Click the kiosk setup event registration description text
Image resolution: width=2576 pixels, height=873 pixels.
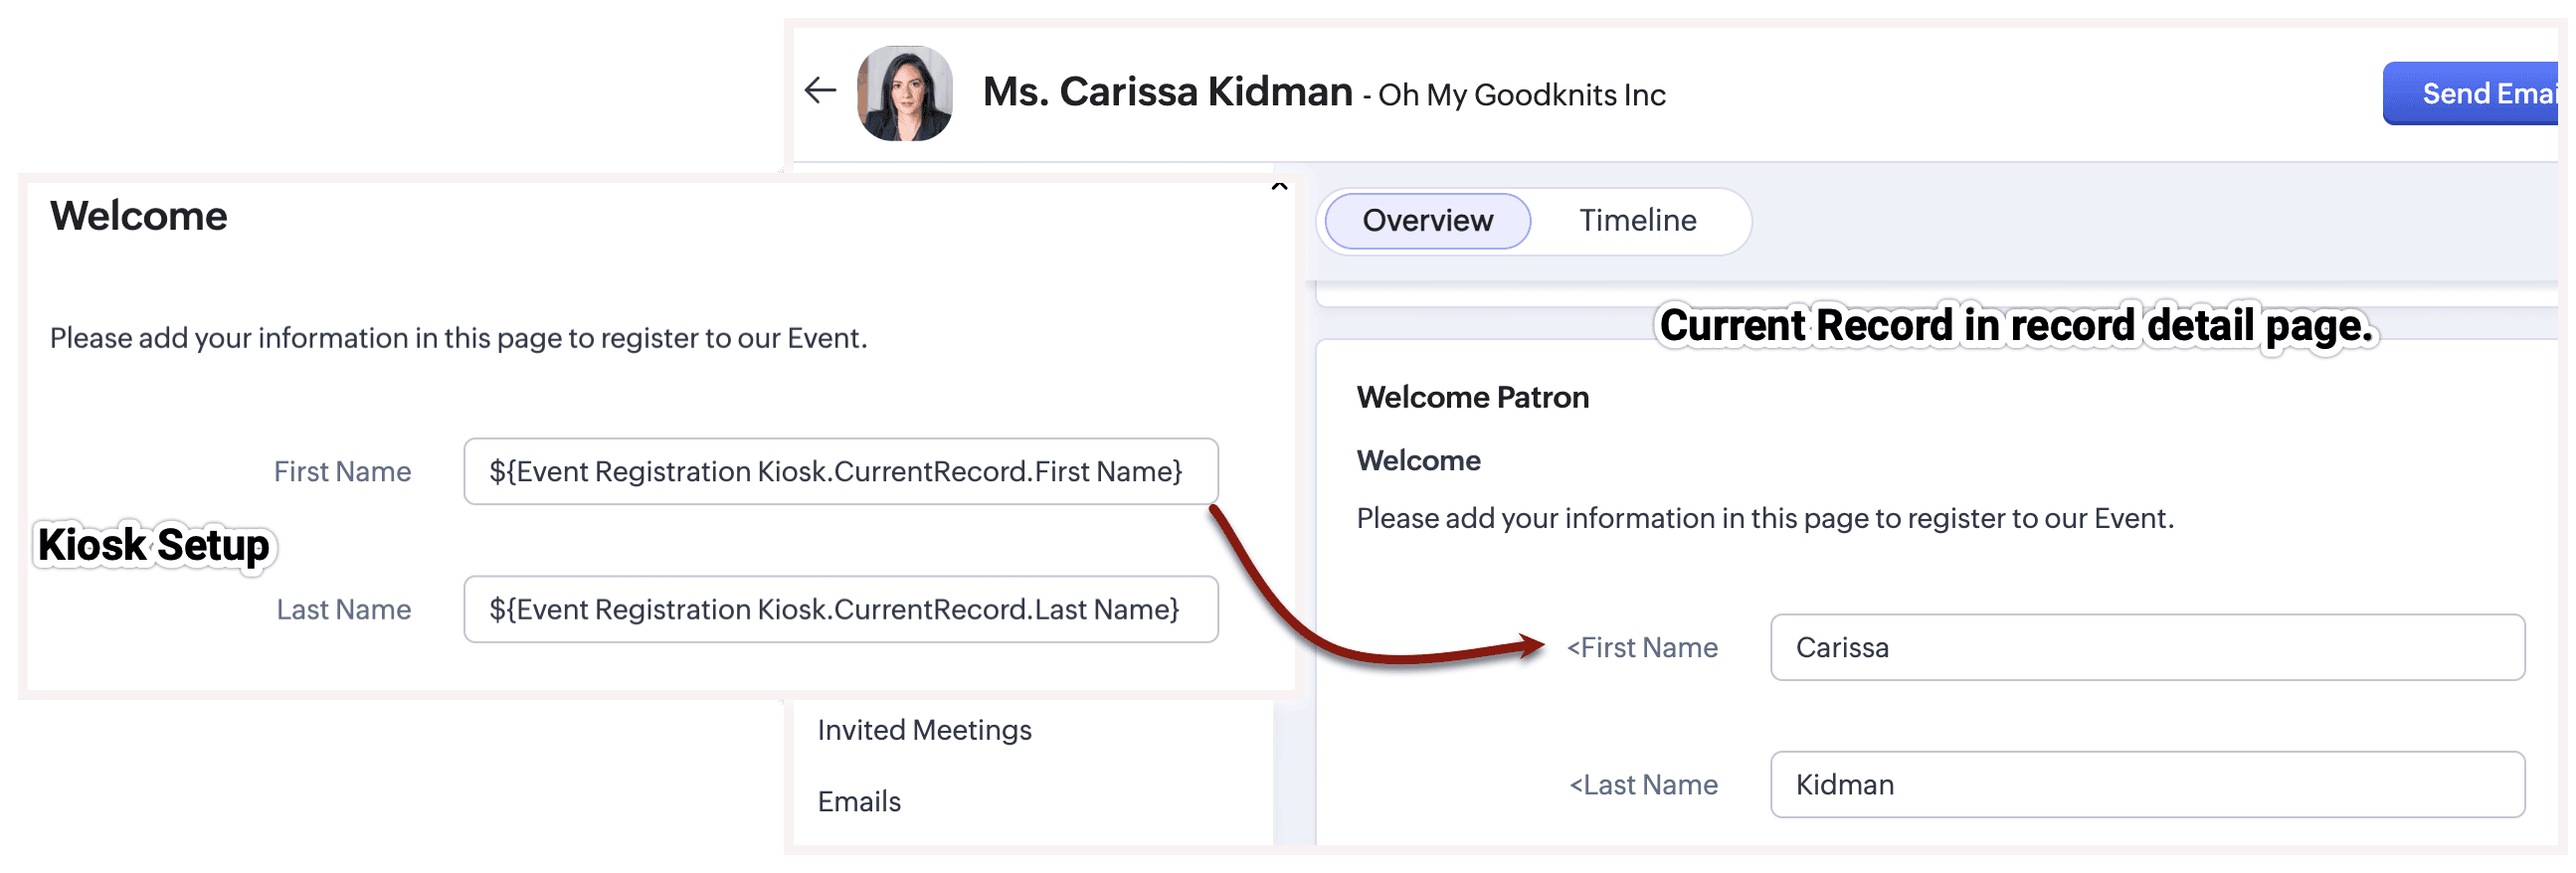[x=458, y=338]
